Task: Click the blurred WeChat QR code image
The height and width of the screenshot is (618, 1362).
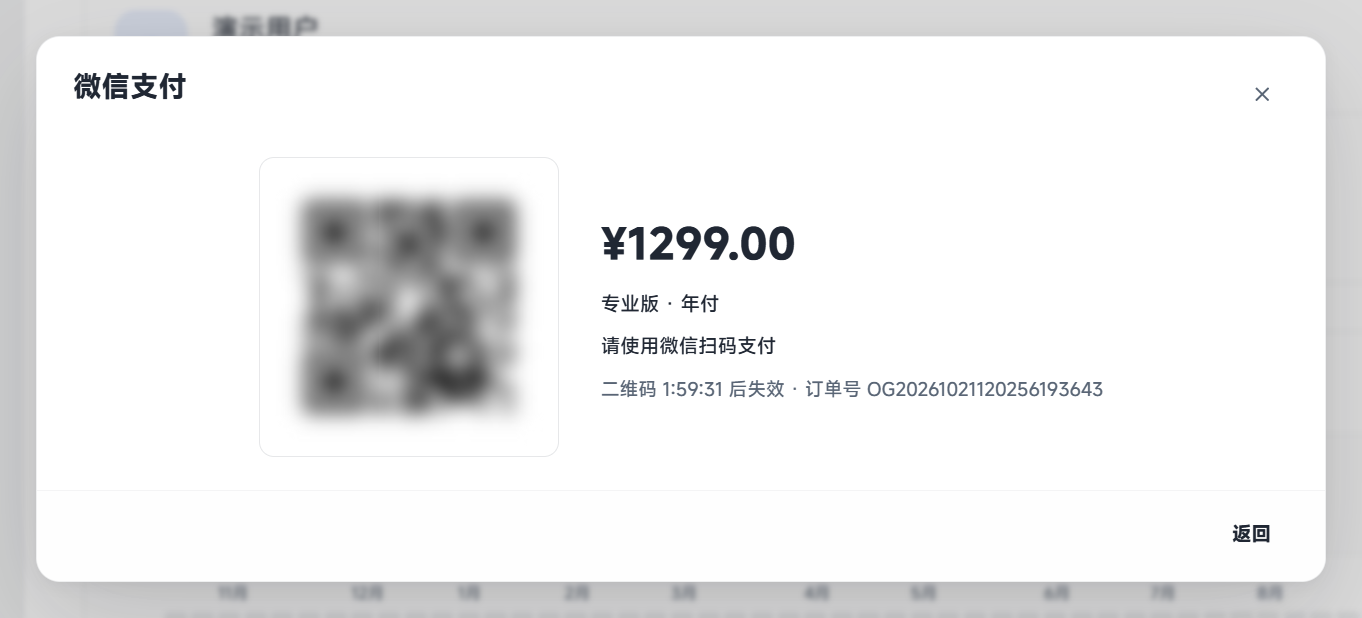Action: (x=409, y=307)
